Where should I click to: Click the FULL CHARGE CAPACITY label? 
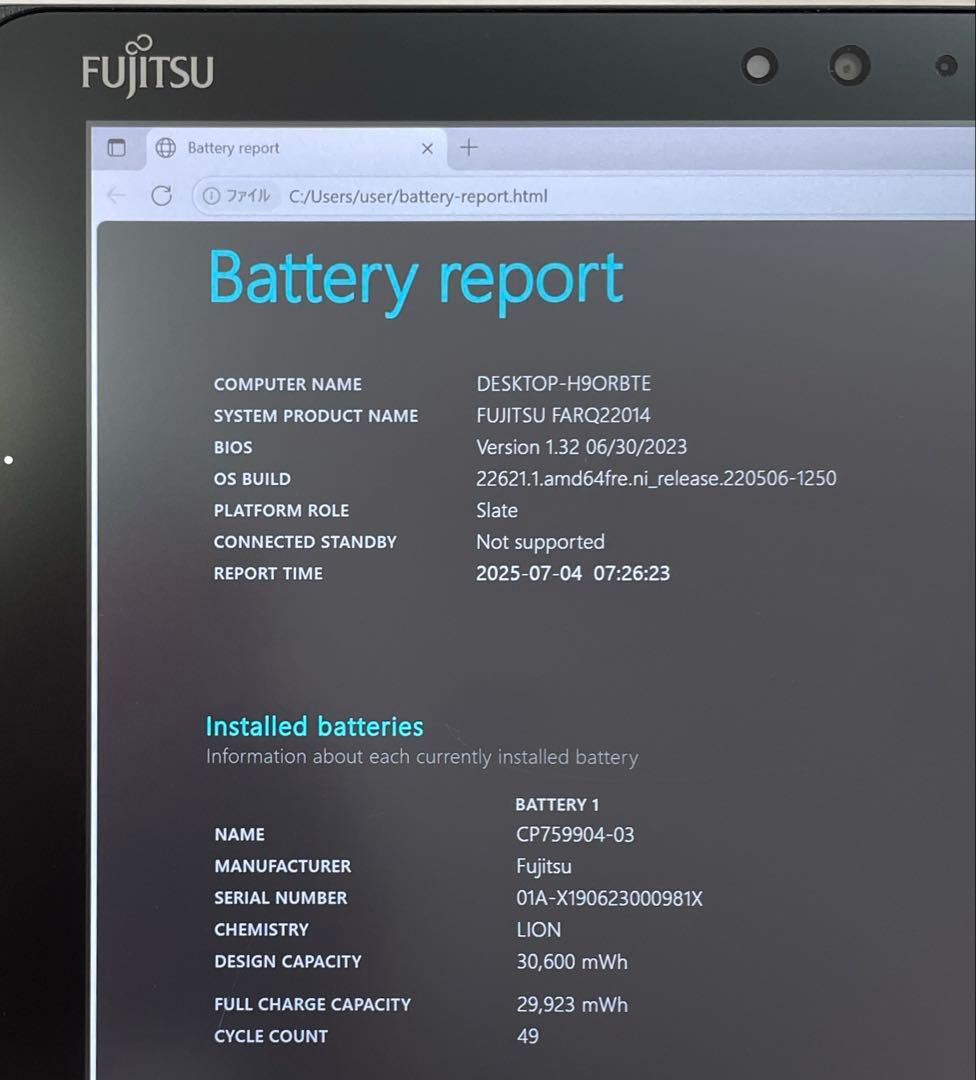tap(312, 1004)
